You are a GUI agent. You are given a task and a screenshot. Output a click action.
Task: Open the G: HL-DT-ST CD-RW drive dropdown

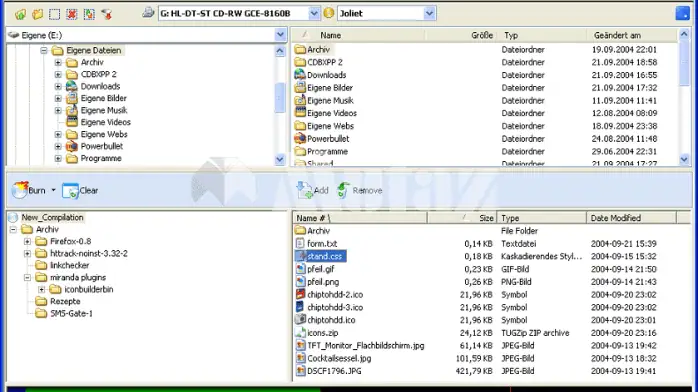314,13
